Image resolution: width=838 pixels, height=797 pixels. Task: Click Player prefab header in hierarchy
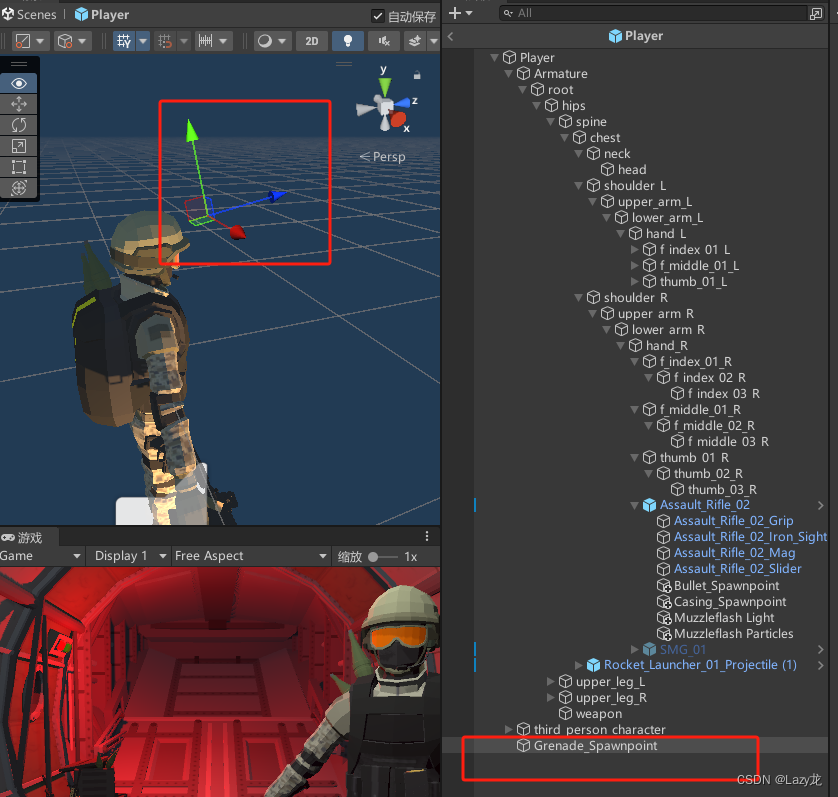(x=636, y=36)
